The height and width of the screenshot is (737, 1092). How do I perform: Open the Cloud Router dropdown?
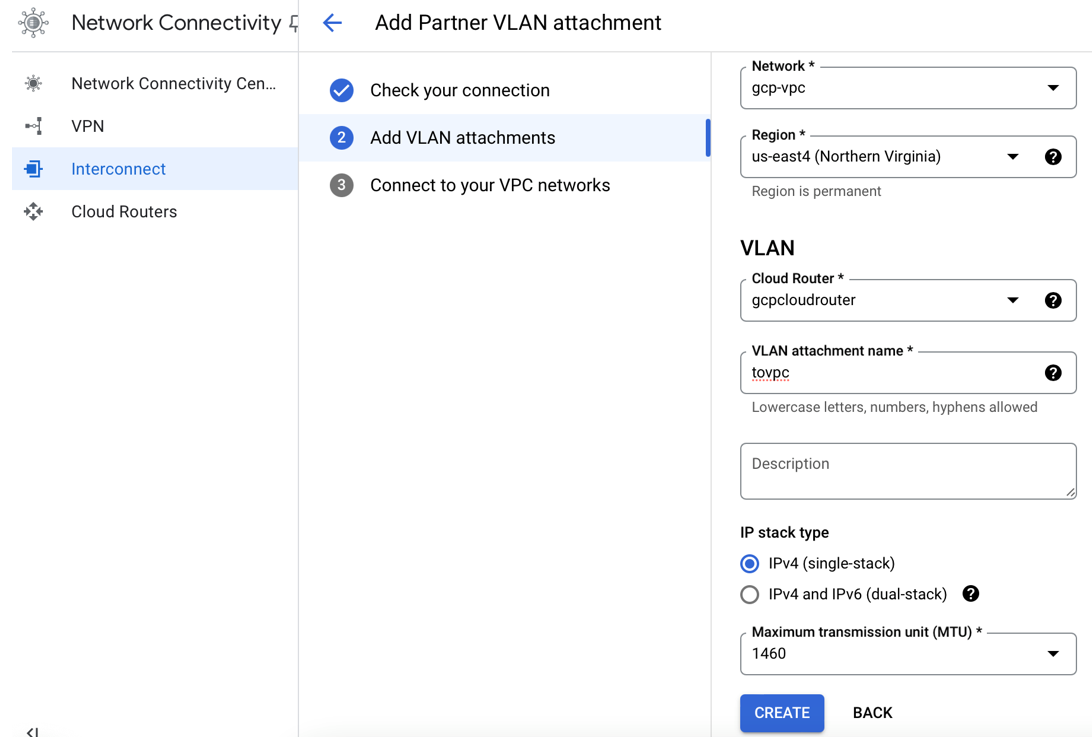(x=885, y=300)
